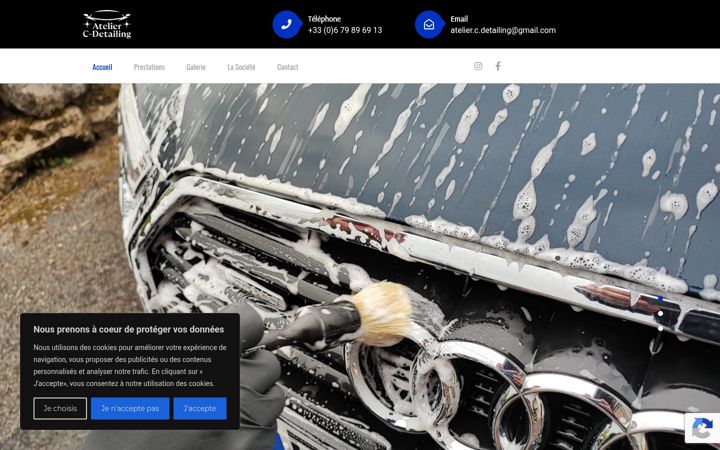Select the second white slider dot
The image size is (720, 450).
[x=660, y=314]
